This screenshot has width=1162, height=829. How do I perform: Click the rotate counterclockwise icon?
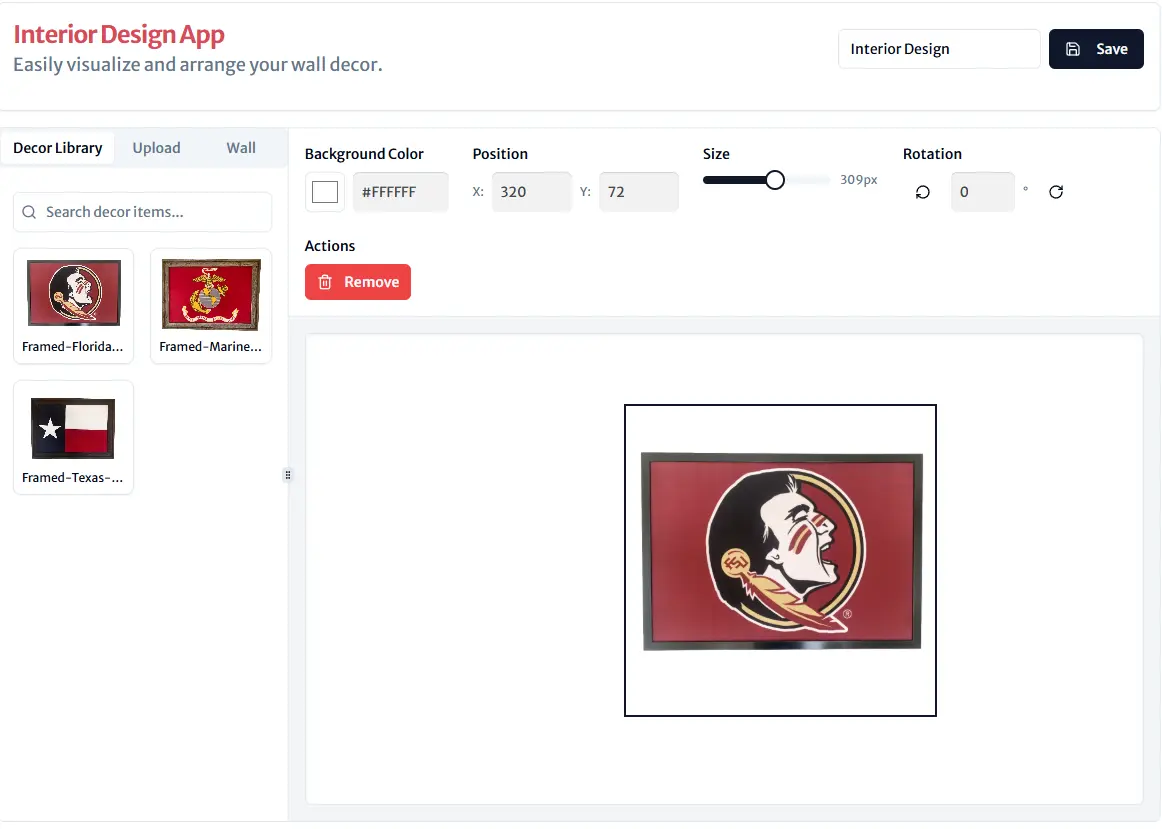923,193
